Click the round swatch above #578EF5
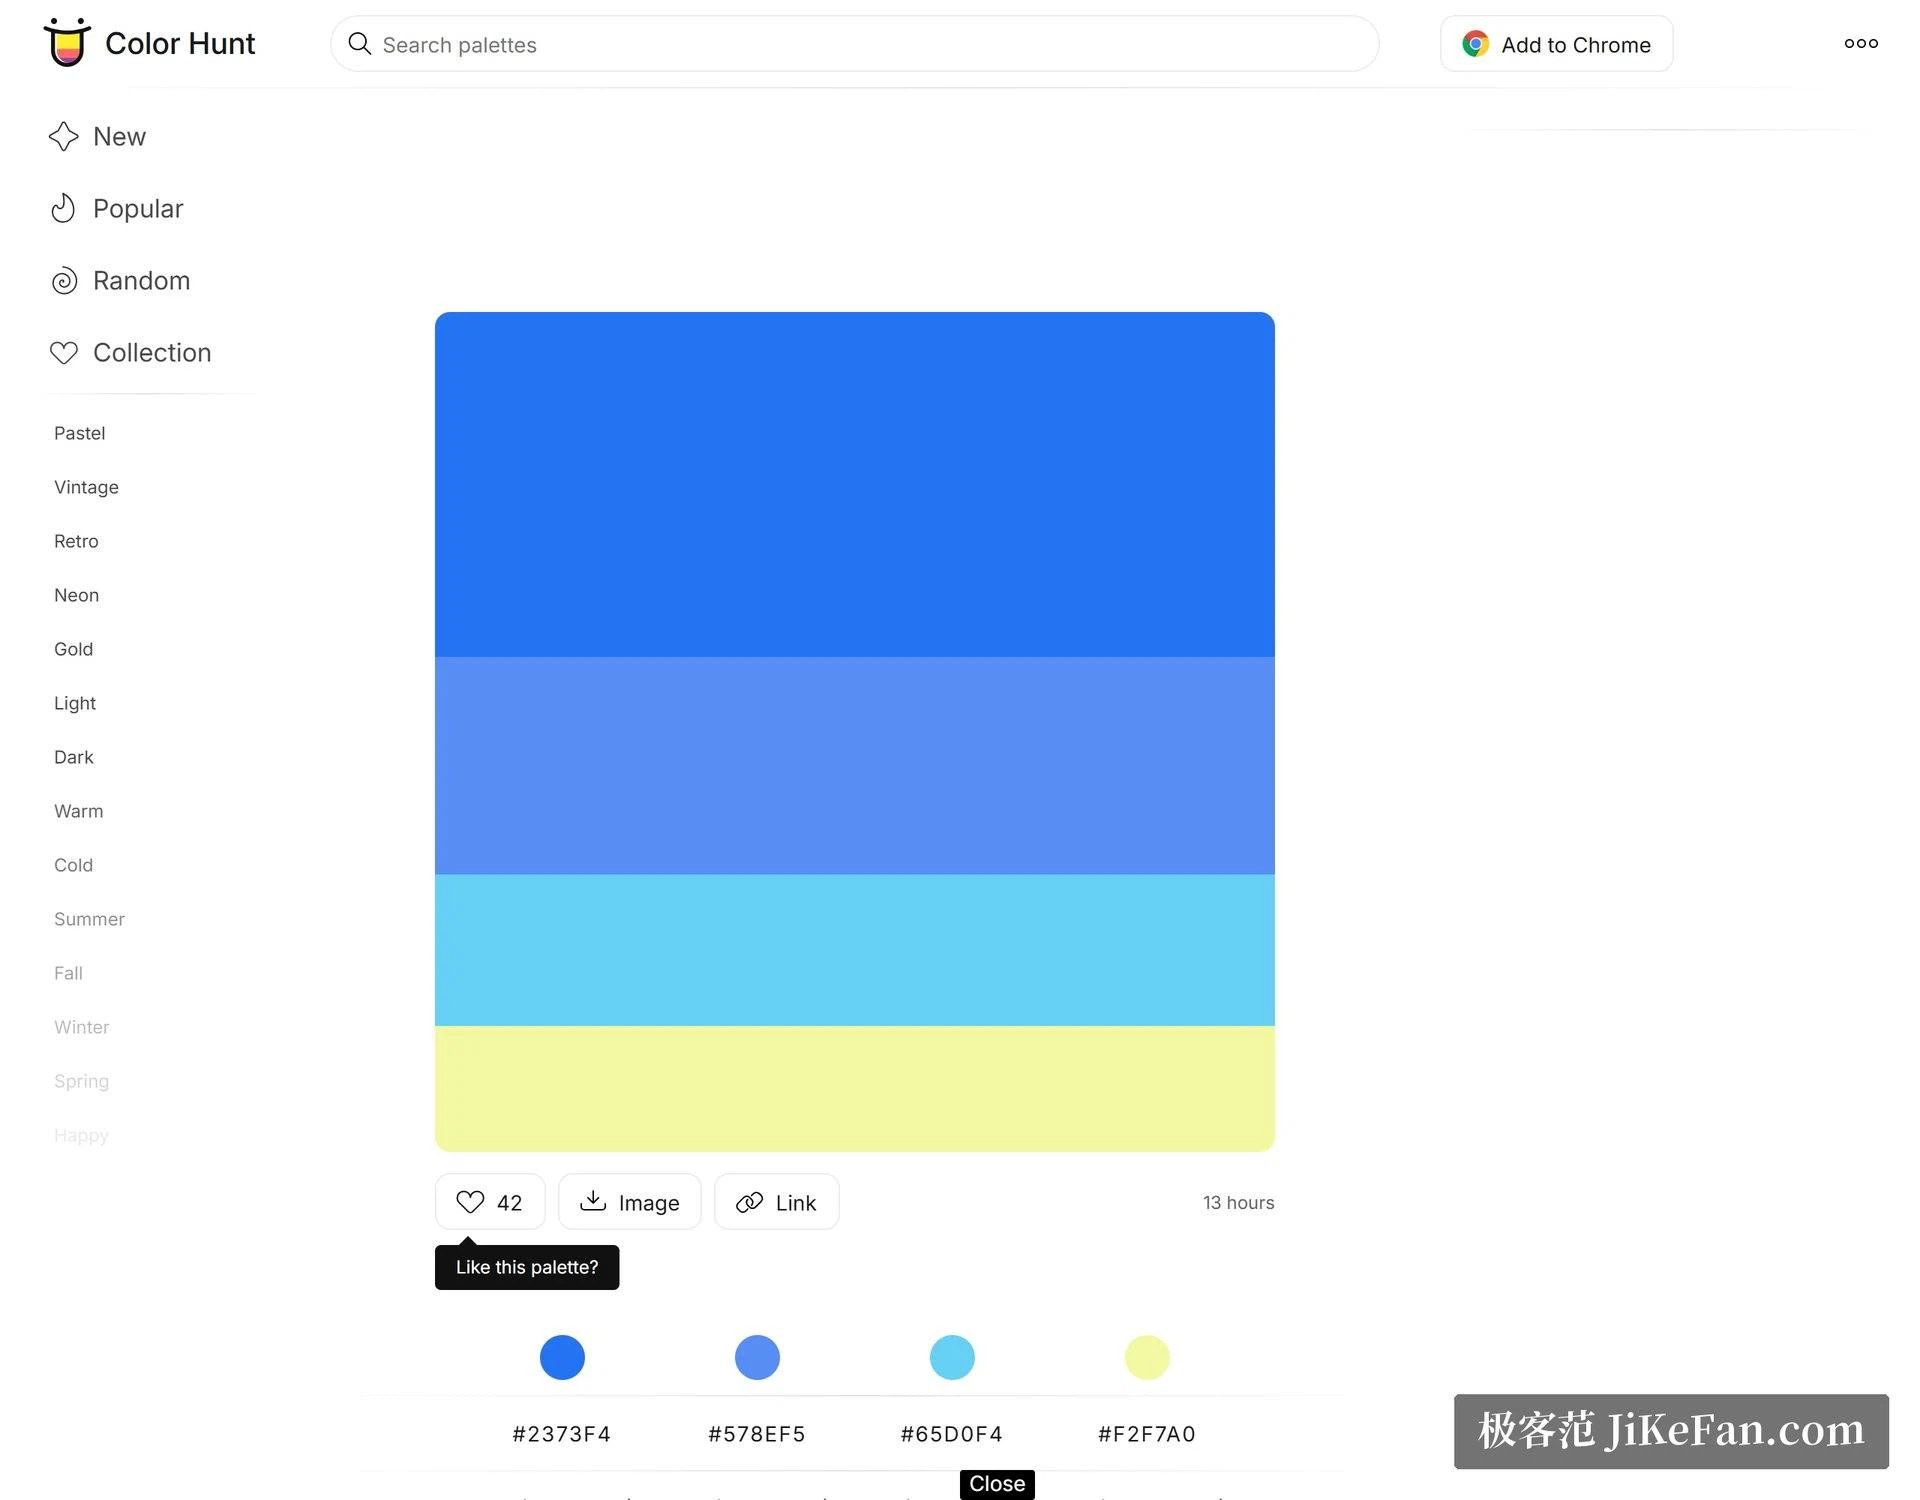This screenshot has width=1920, height=1500. pyautogui.click(x=757, y=1357)
